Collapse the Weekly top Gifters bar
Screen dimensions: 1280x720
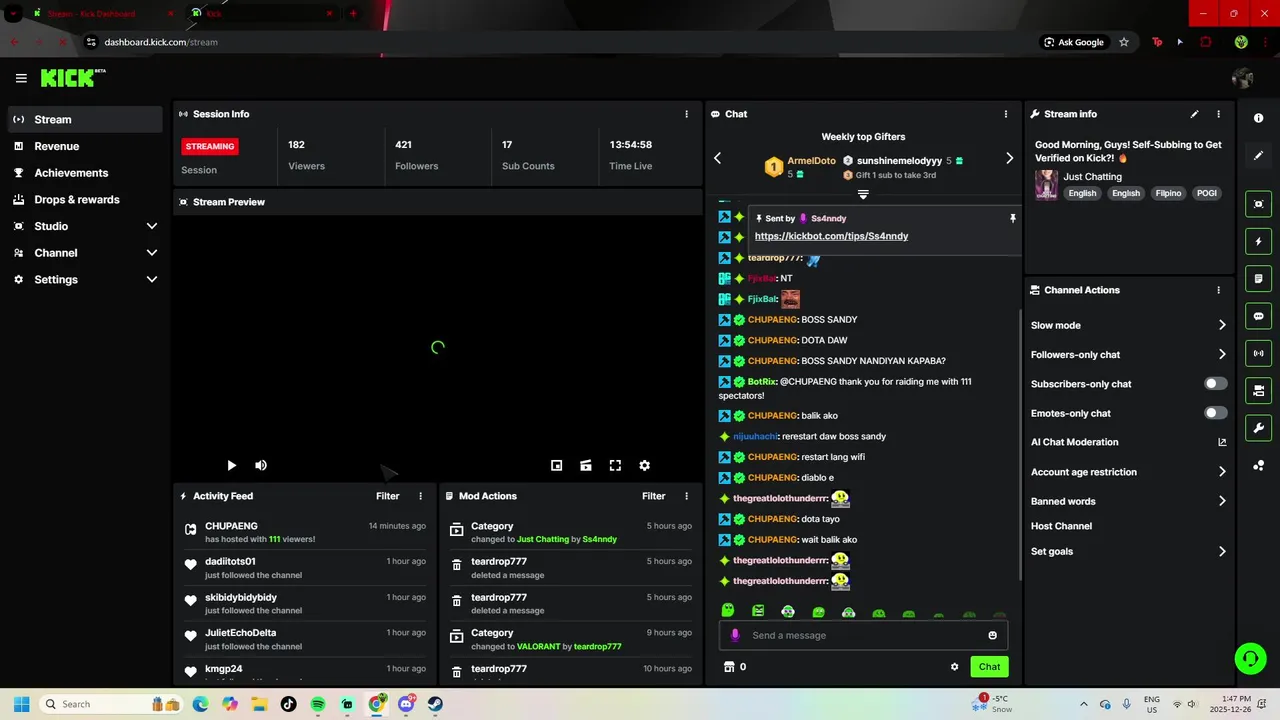point(863,194)
